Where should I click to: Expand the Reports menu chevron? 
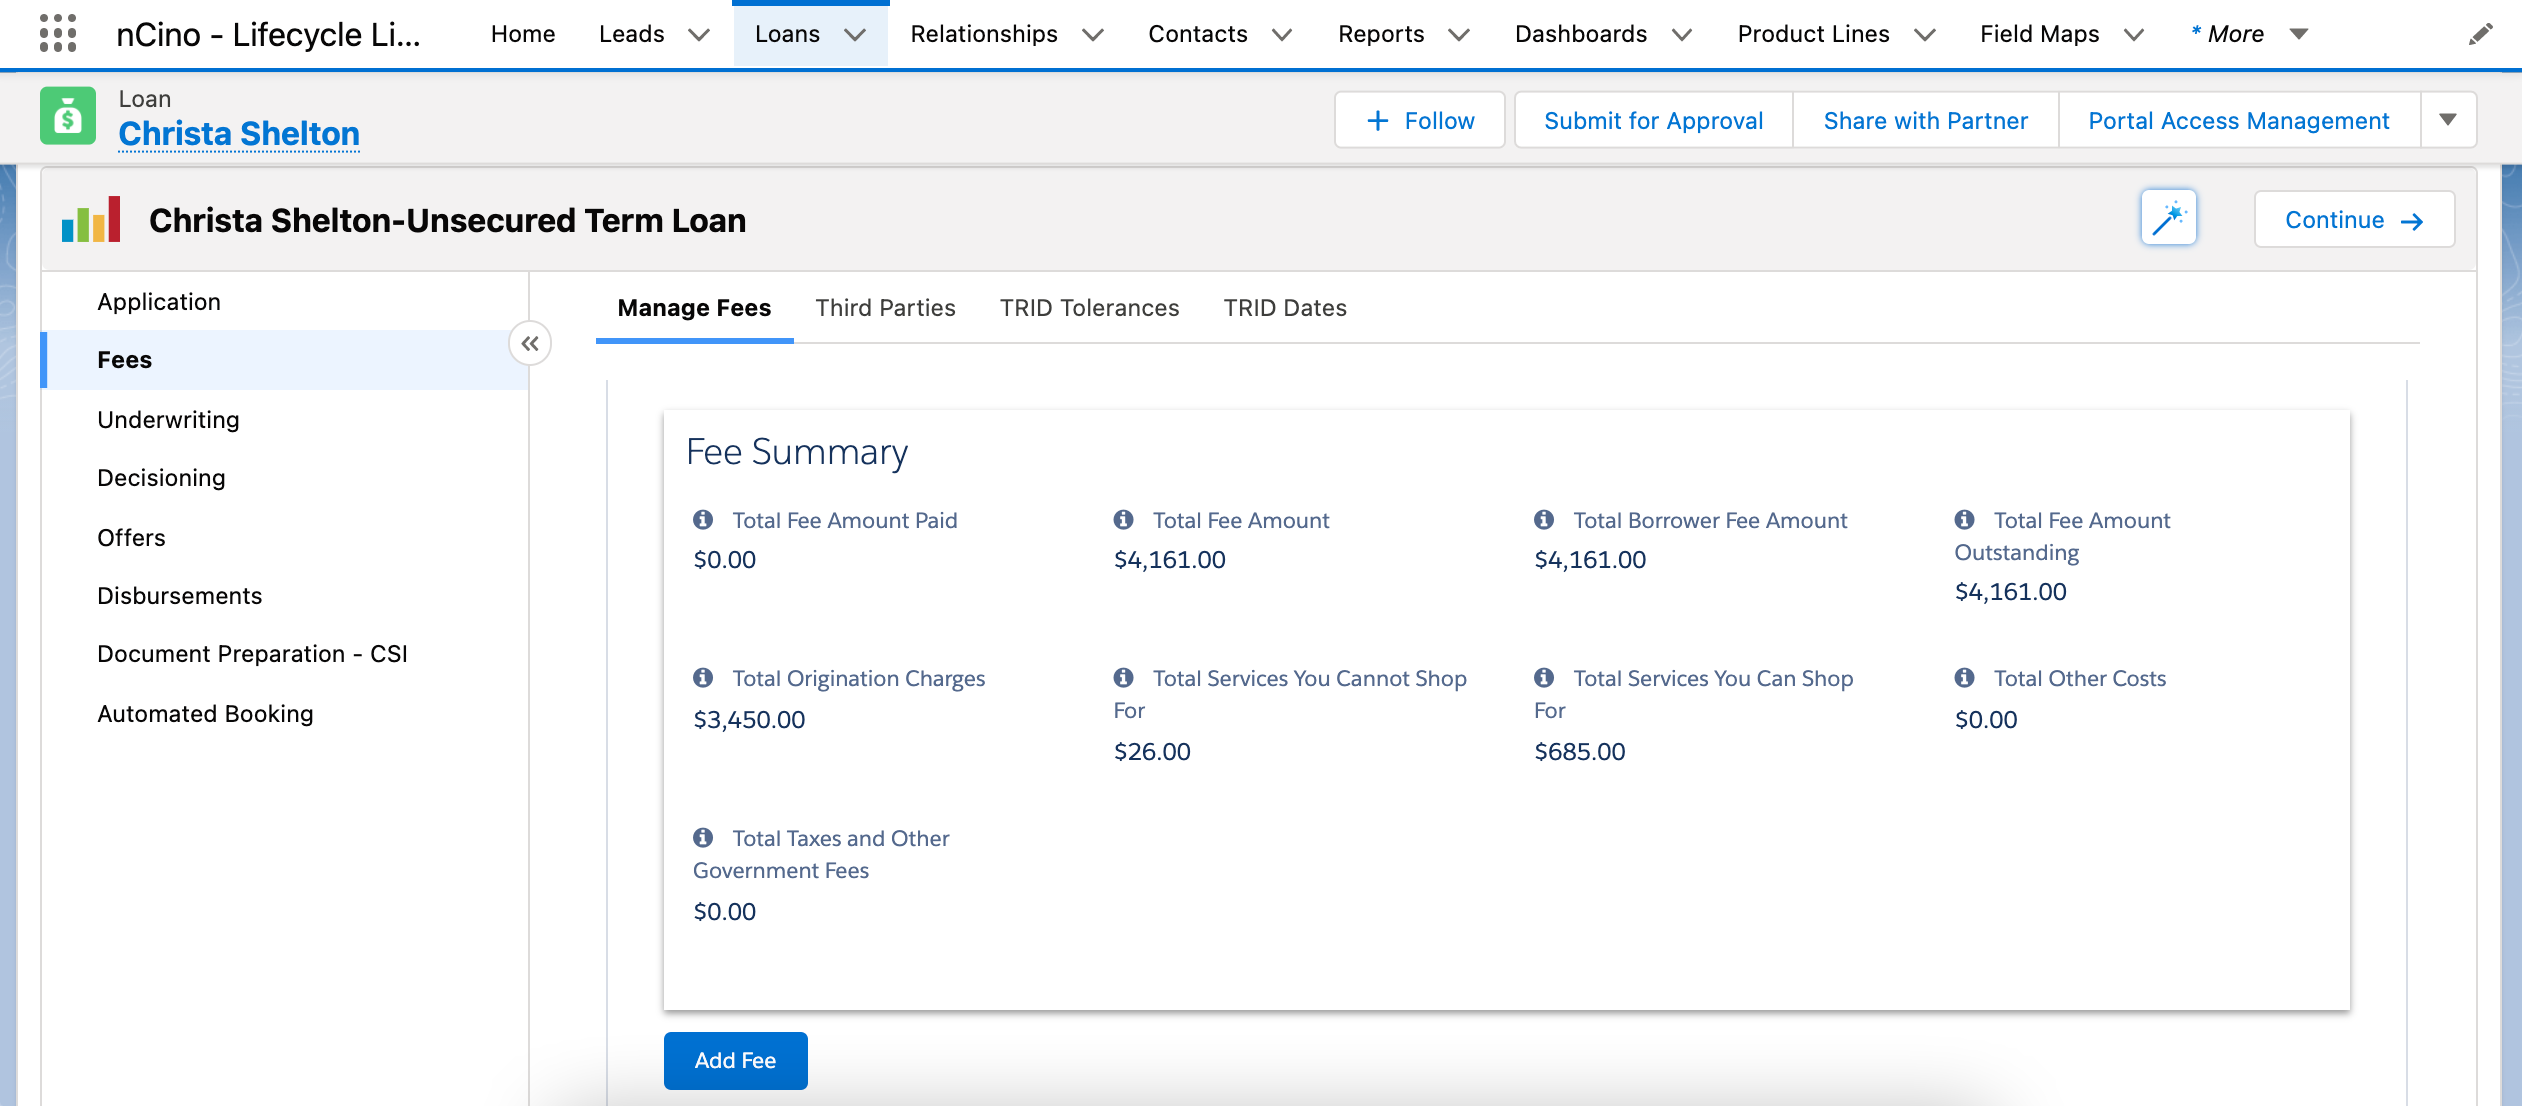tap(1459, 35)
